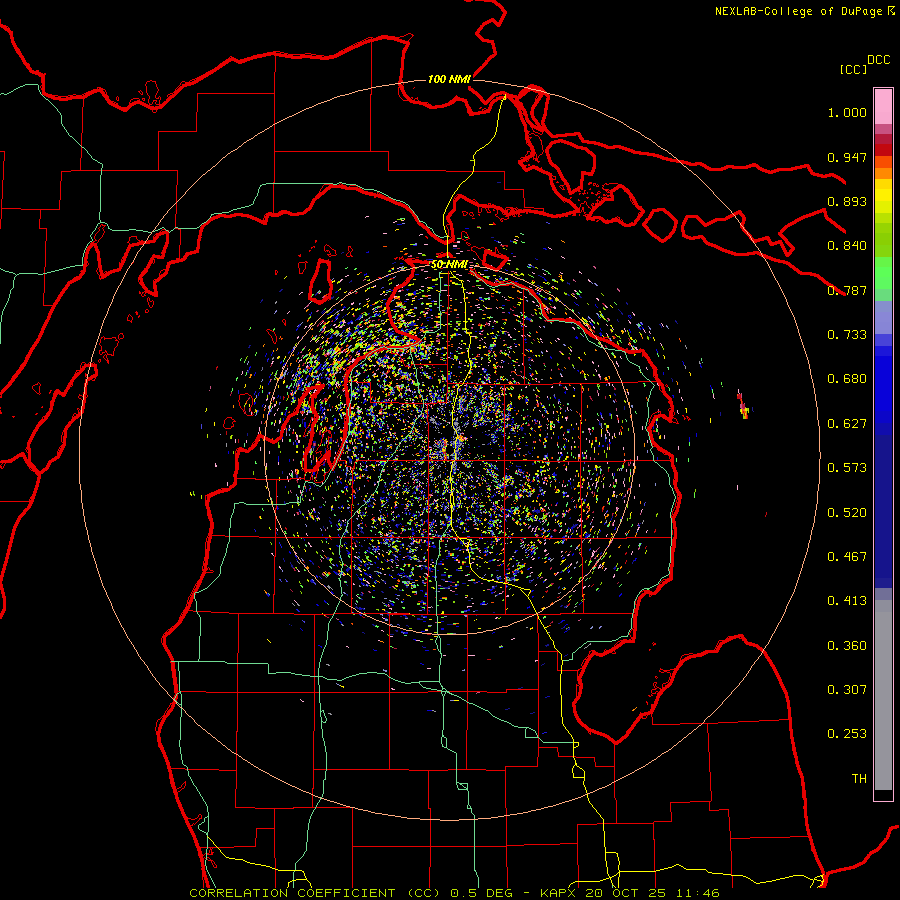Select the 0.680 scale value
This screenshot has width=900, height=900.
(x=847, y=379)
